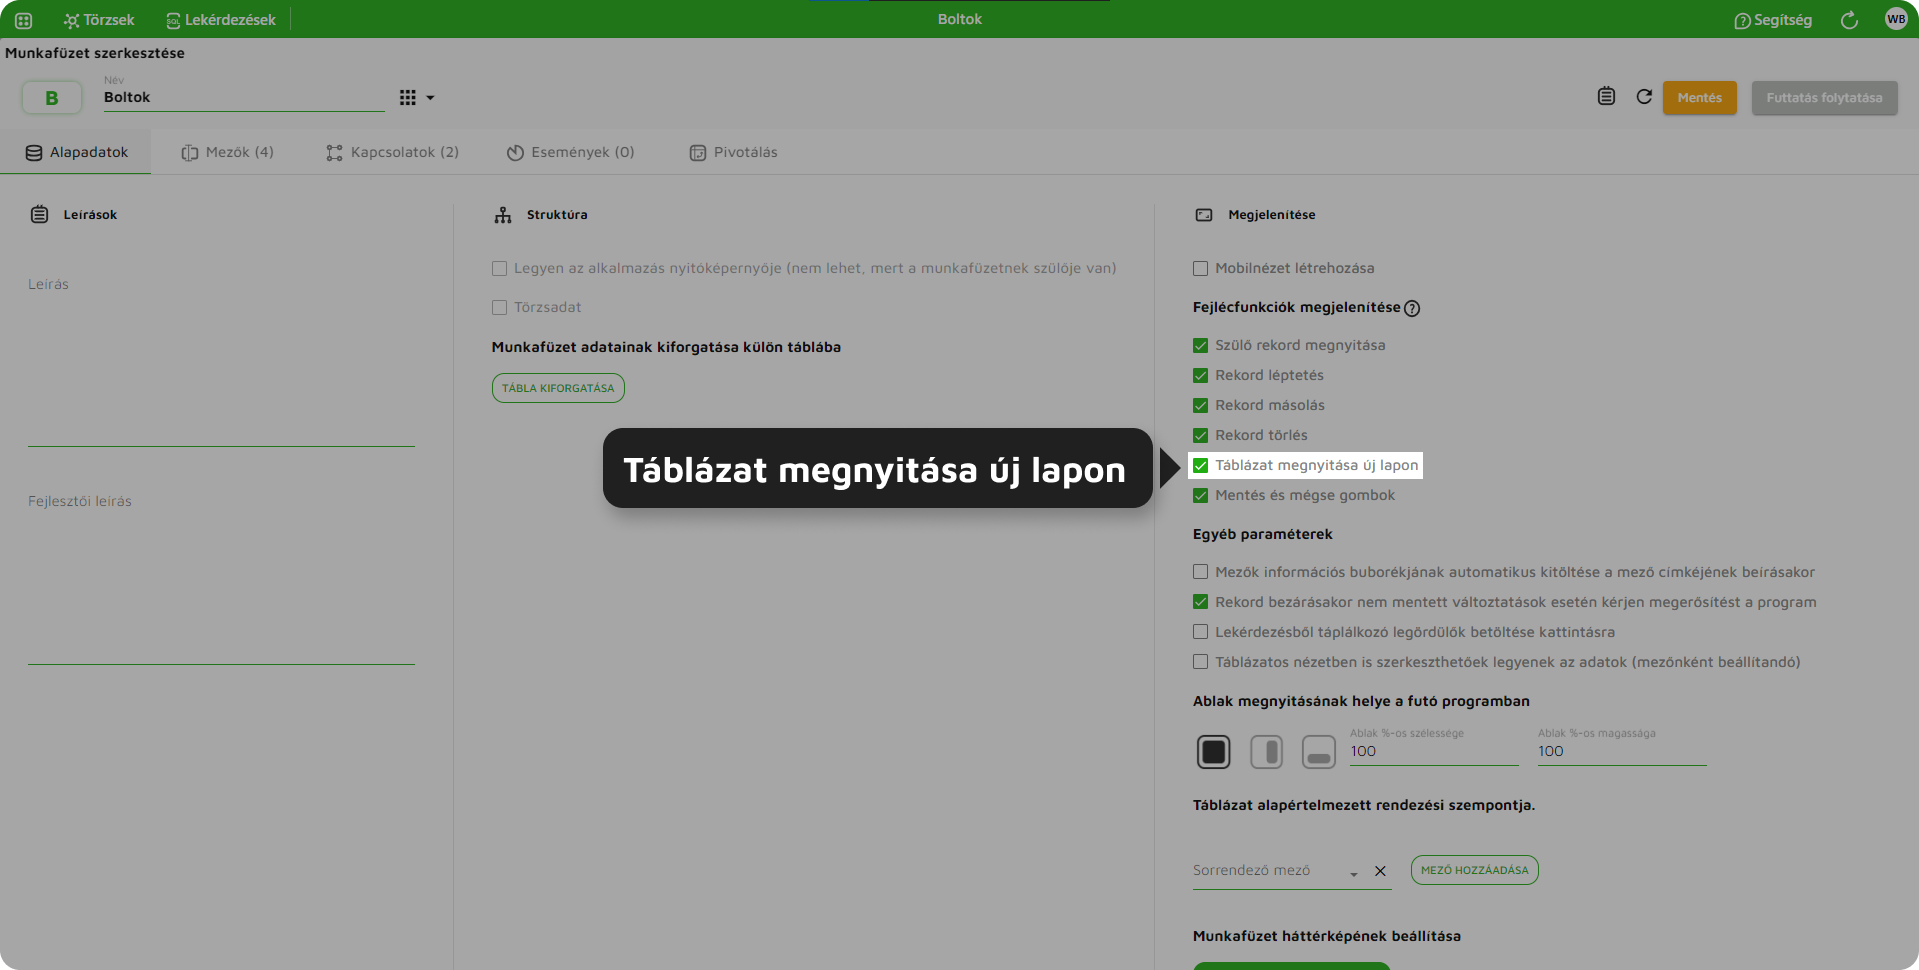This screenshot has width=1919, height=970.
Task: Click the notes icon beside reload
Action: click(x=1606, y=97)
